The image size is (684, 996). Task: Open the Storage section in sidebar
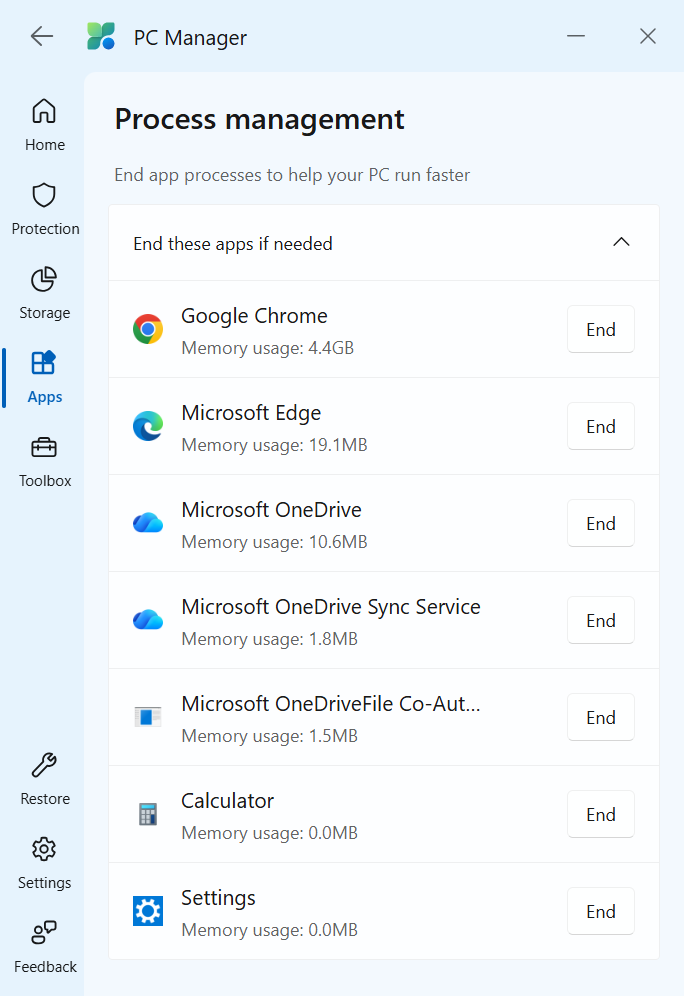pyautogui.click(x=45, y=293)
